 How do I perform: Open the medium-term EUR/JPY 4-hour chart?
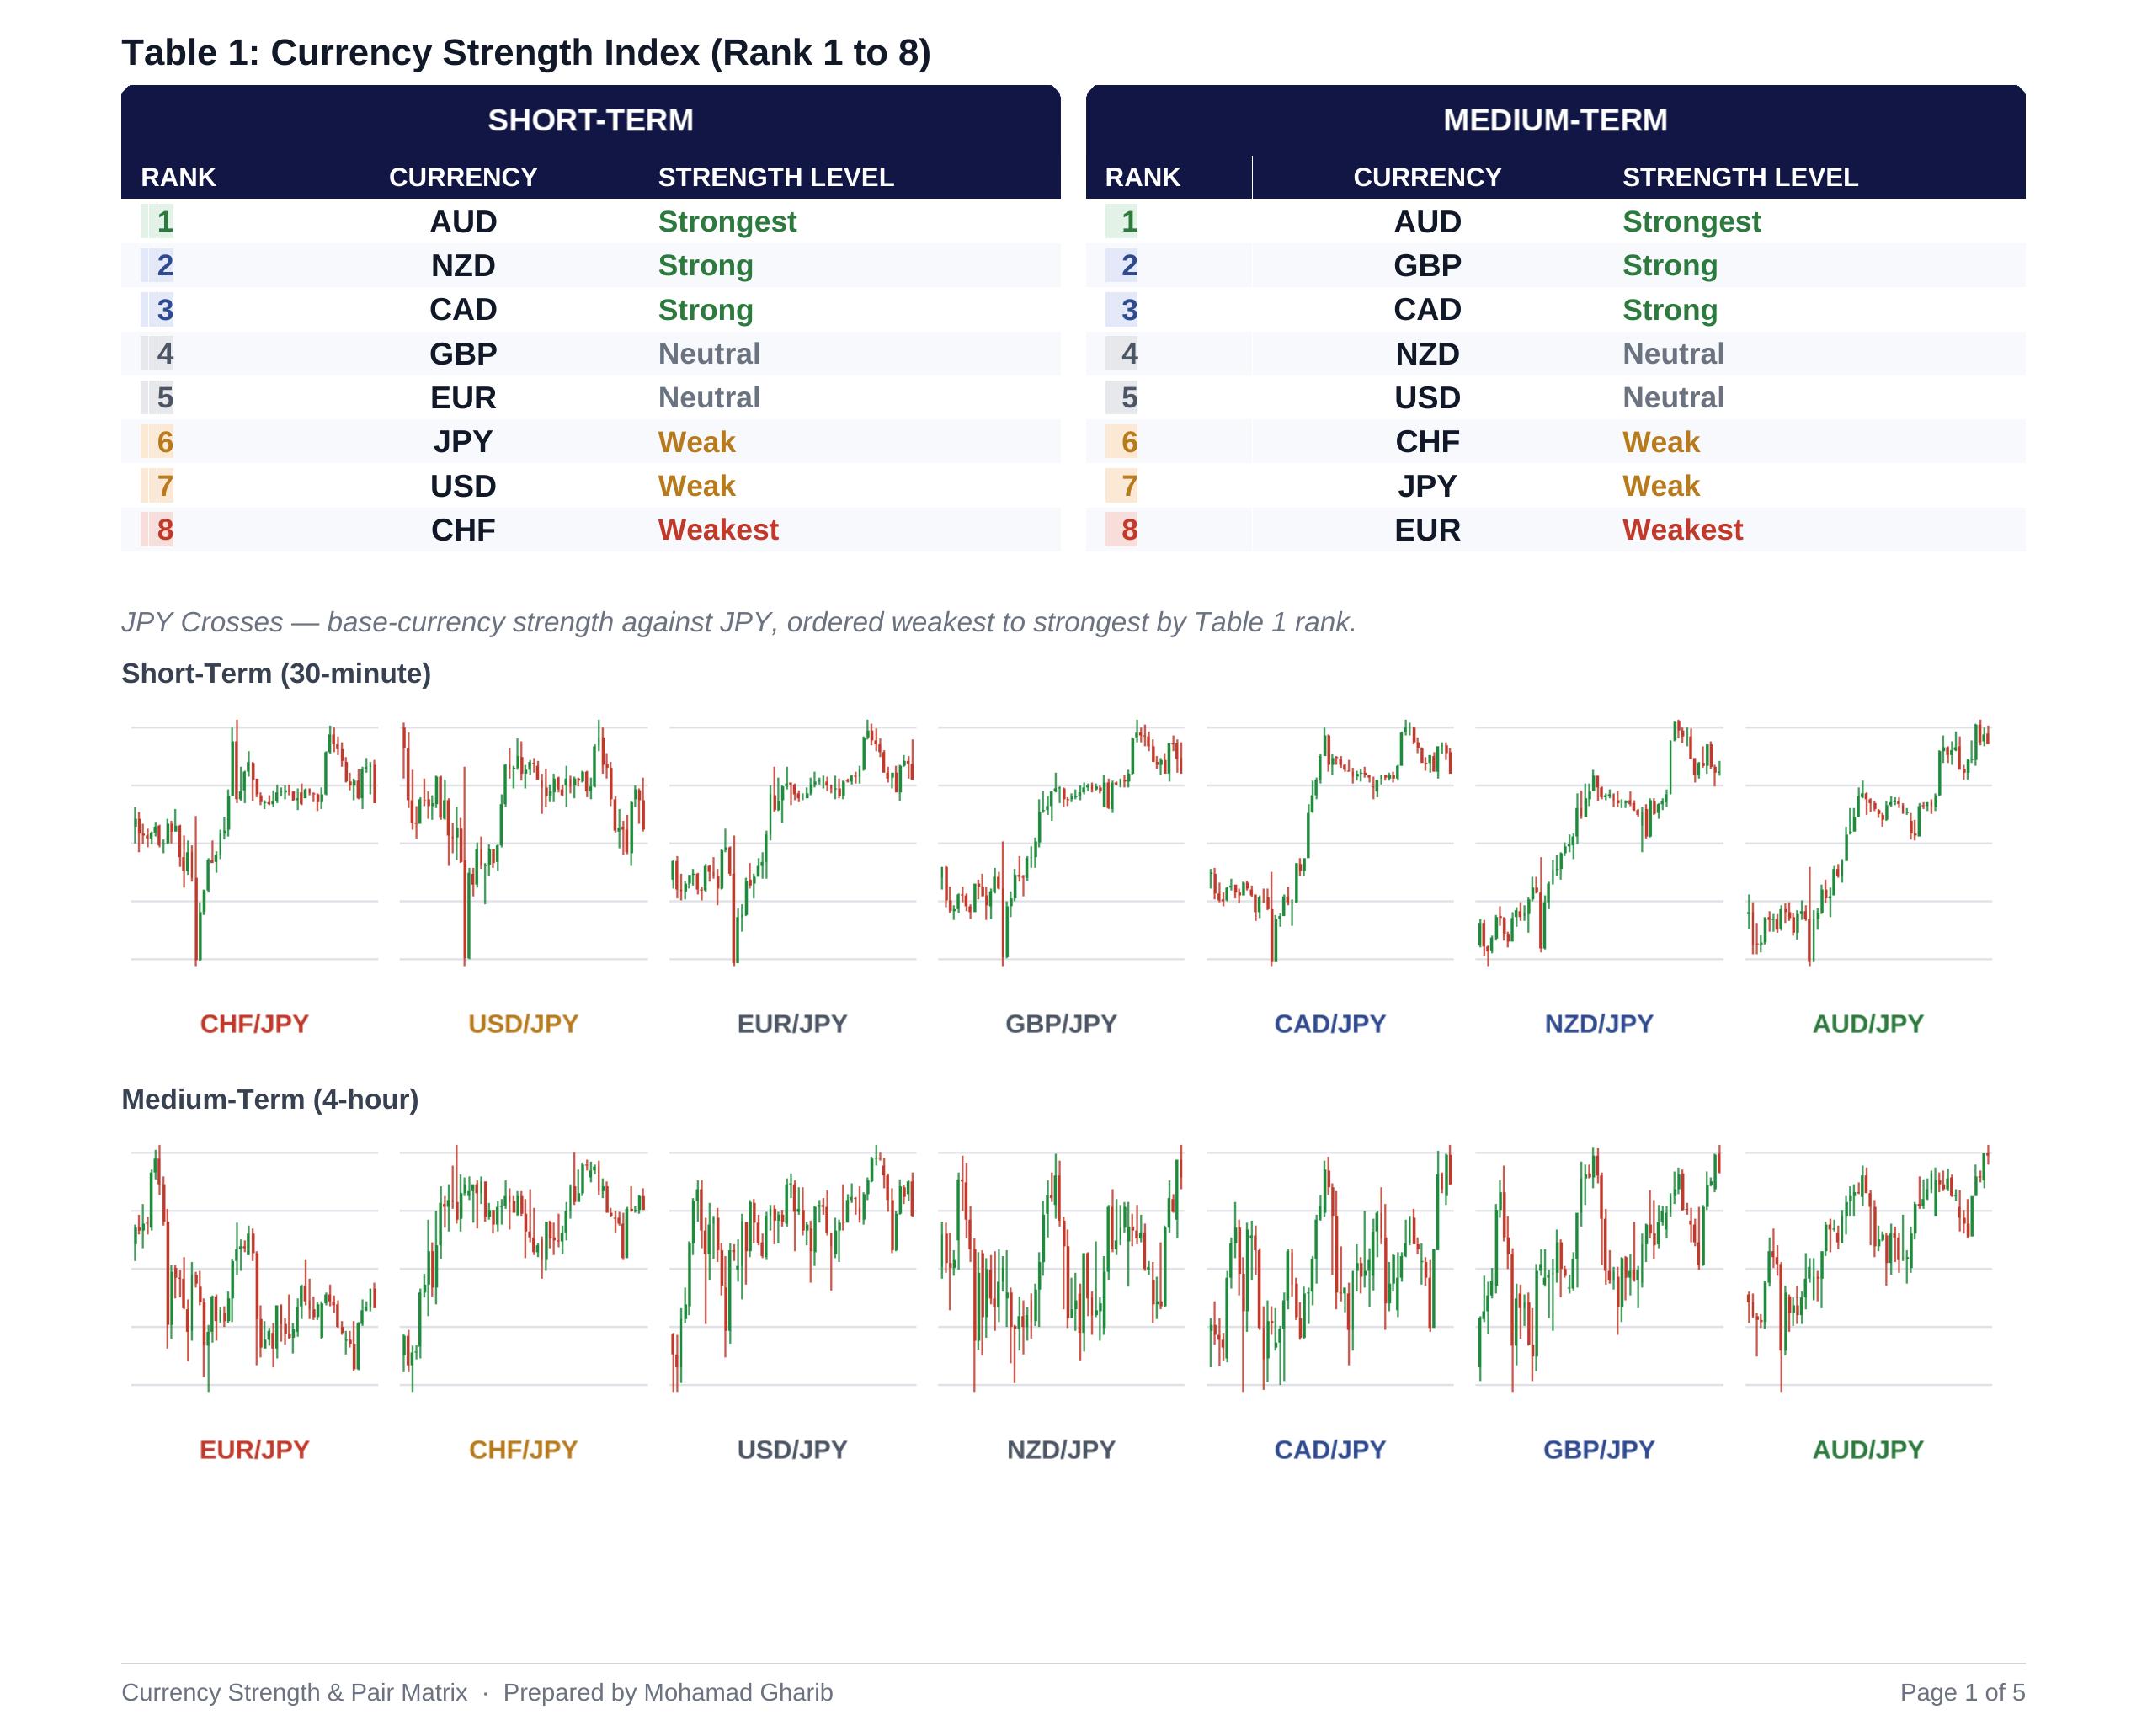click(254, 1268)
